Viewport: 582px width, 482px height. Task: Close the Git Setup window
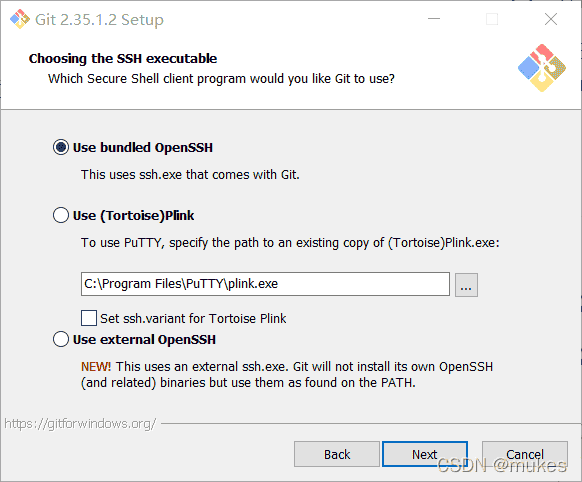click(551, 19)
